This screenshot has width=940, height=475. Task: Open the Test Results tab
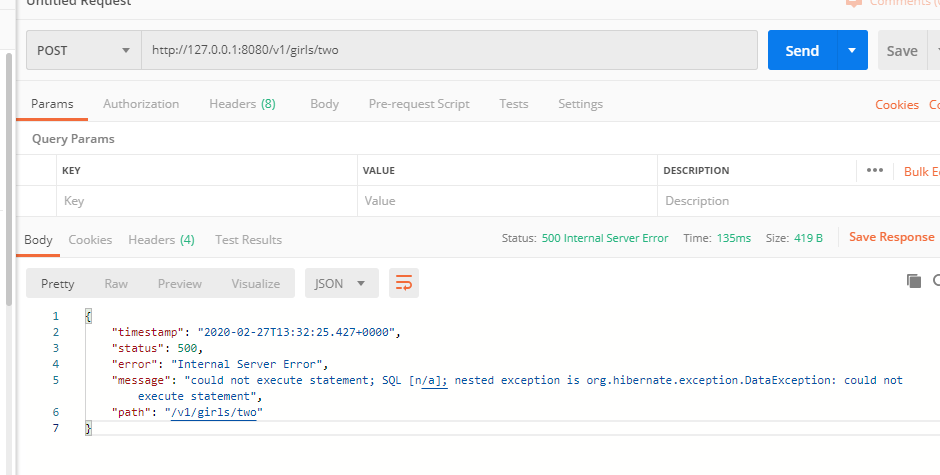[x=248, y=239]
